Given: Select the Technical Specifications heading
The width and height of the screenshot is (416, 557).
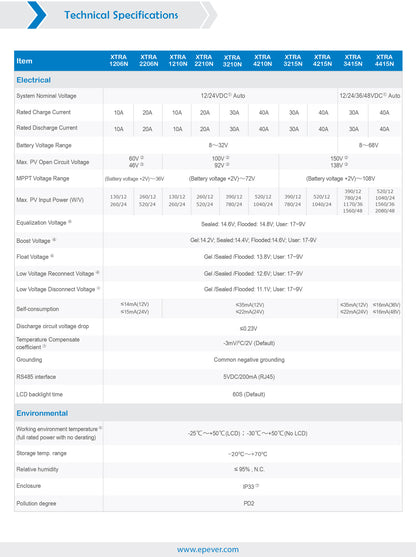Looking at the screenshot, I should tap(121, 15).
